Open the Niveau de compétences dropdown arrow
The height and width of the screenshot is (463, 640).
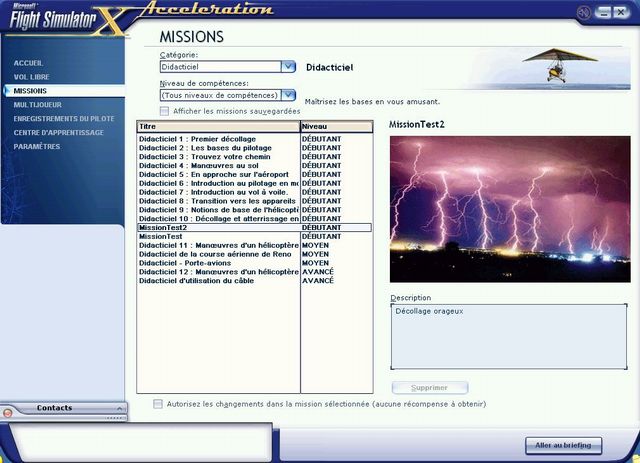coord(289,95)
